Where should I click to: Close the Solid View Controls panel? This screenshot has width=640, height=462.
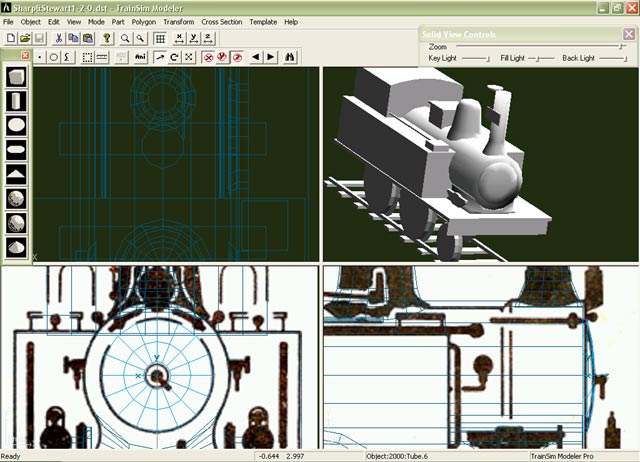(628, 34)
